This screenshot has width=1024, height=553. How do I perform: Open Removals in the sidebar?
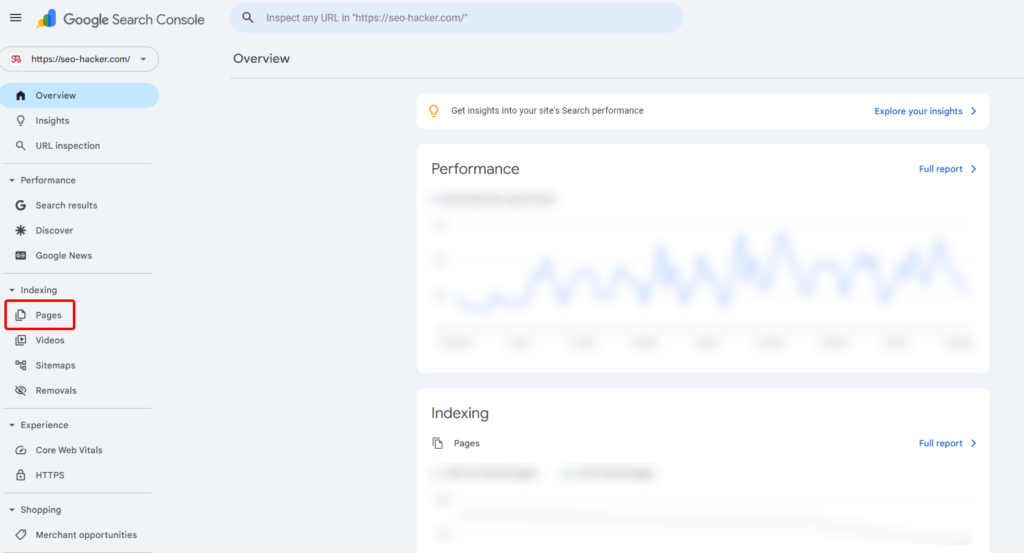pos(56,390)
